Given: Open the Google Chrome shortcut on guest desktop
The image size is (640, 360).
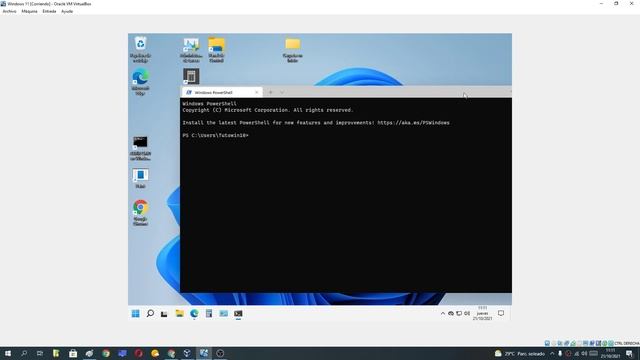Looking at the screenshot, I should tap(140, 213).
